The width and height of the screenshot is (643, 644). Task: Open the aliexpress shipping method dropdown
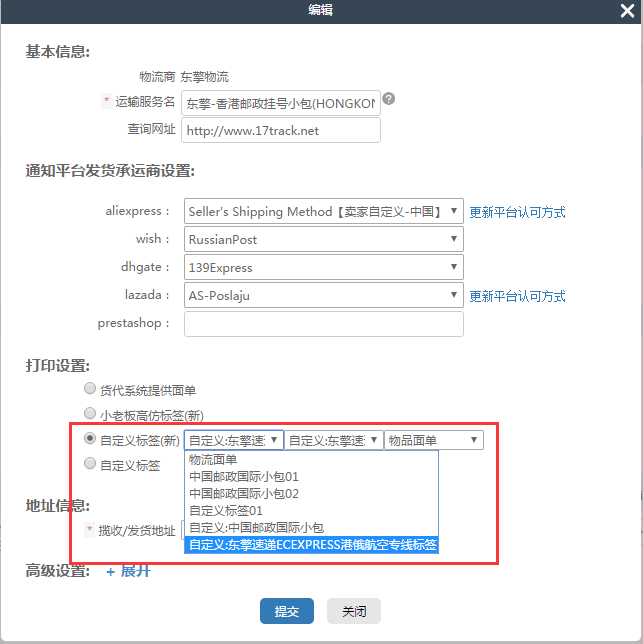point(324,212)
